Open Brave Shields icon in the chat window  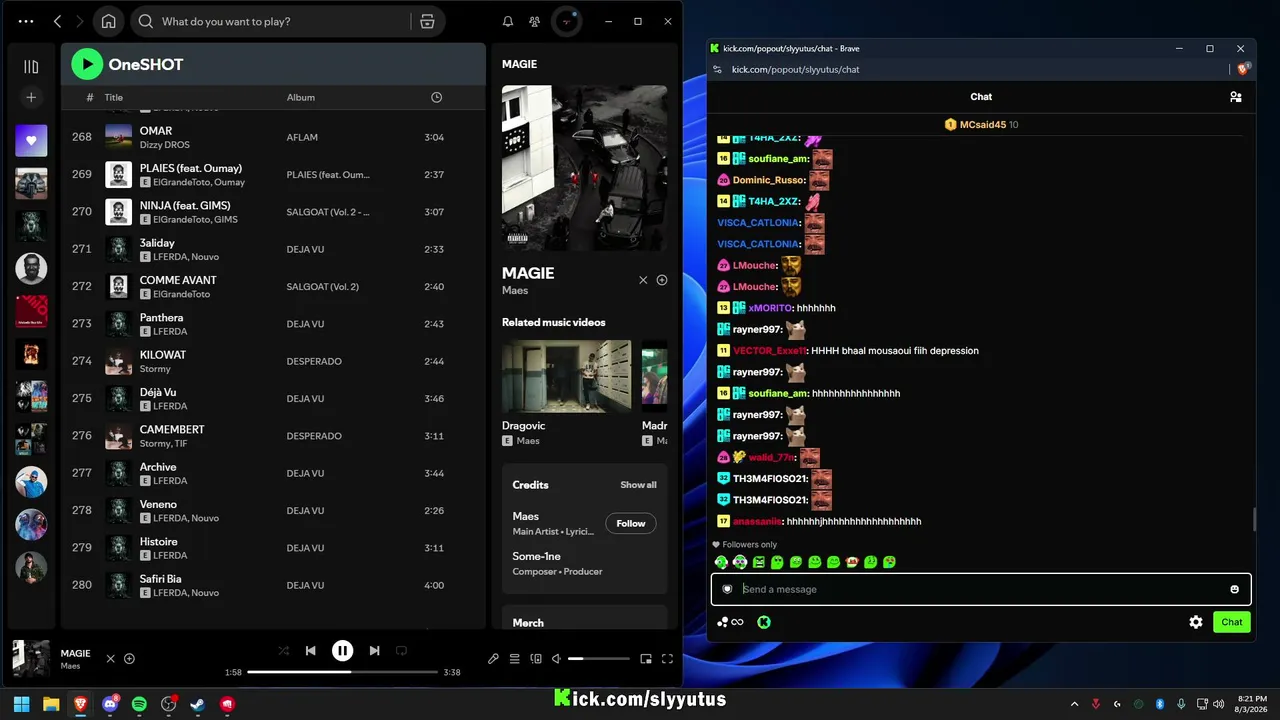click(x=1243, y=69)
